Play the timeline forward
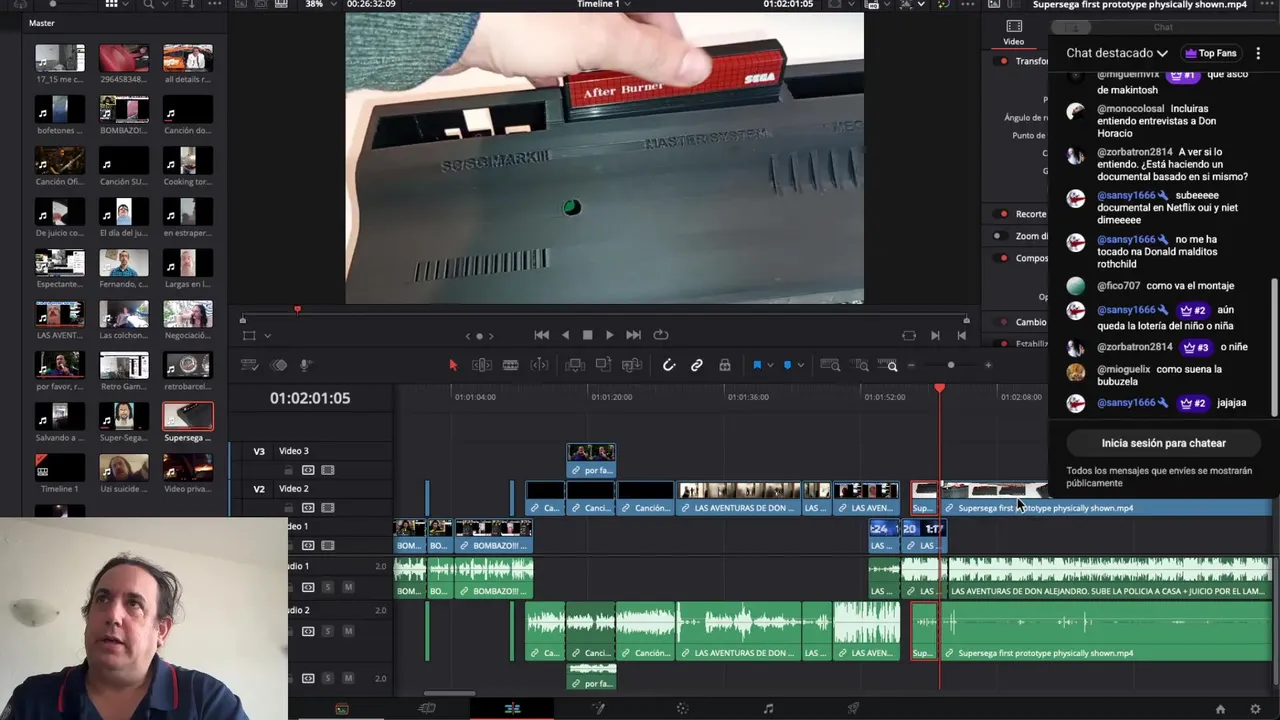The width and height of the screenshot is (1280, 720). [609, 335]
